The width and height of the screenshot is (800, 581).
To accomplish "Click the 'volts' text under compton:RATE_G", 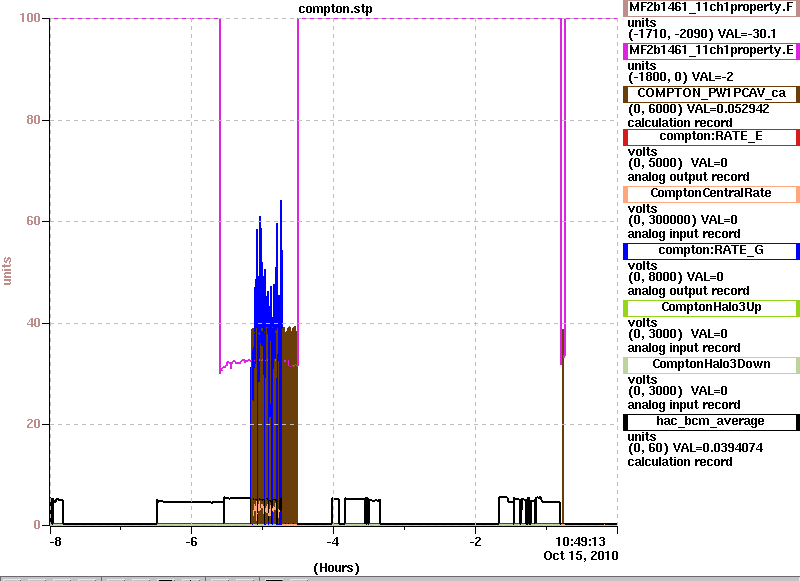I will pyautogui.click(x=642, y=266).
